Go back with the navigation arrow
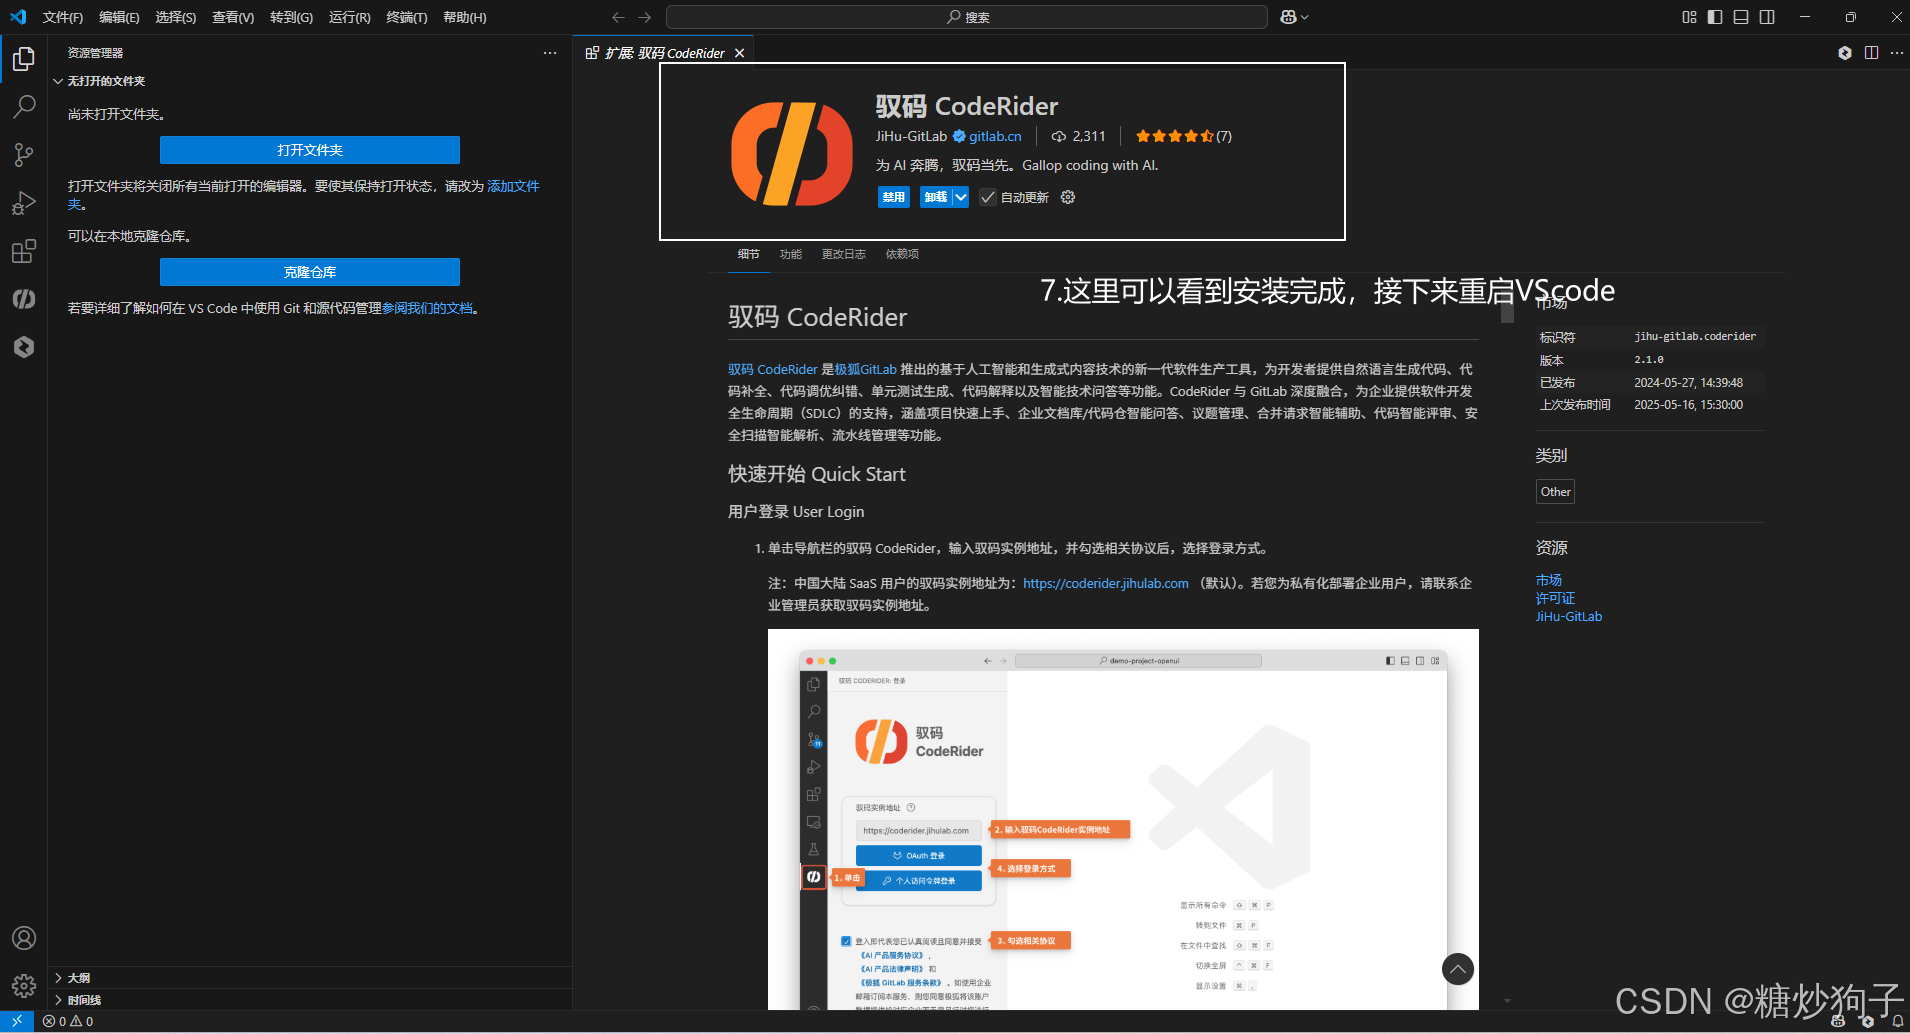Image resolution: width=1910 pixels, height=1034 pixels. tap(618, 17)
